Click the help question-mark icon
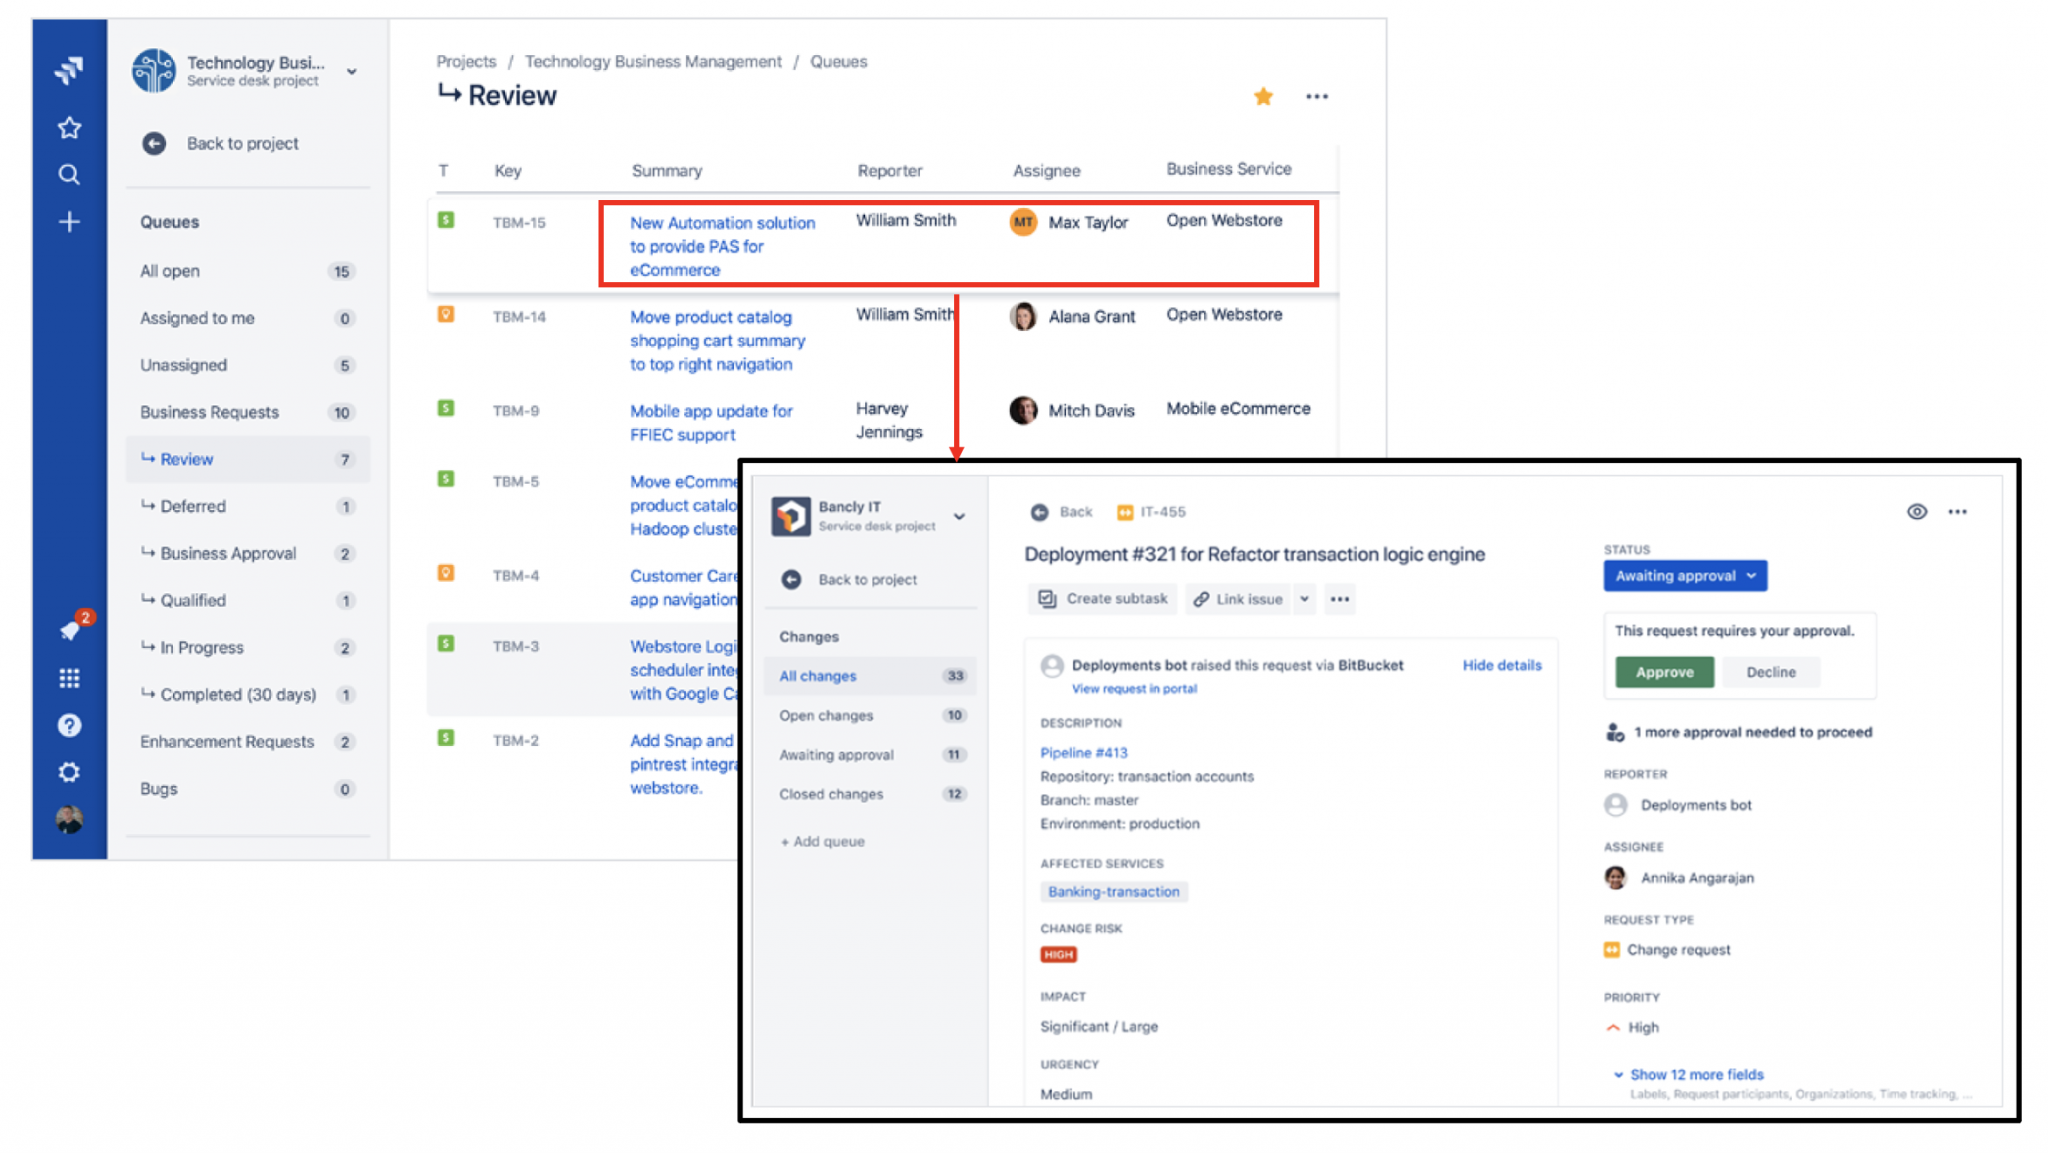This screenshot has width=2048, height=1153. point(69,725)
